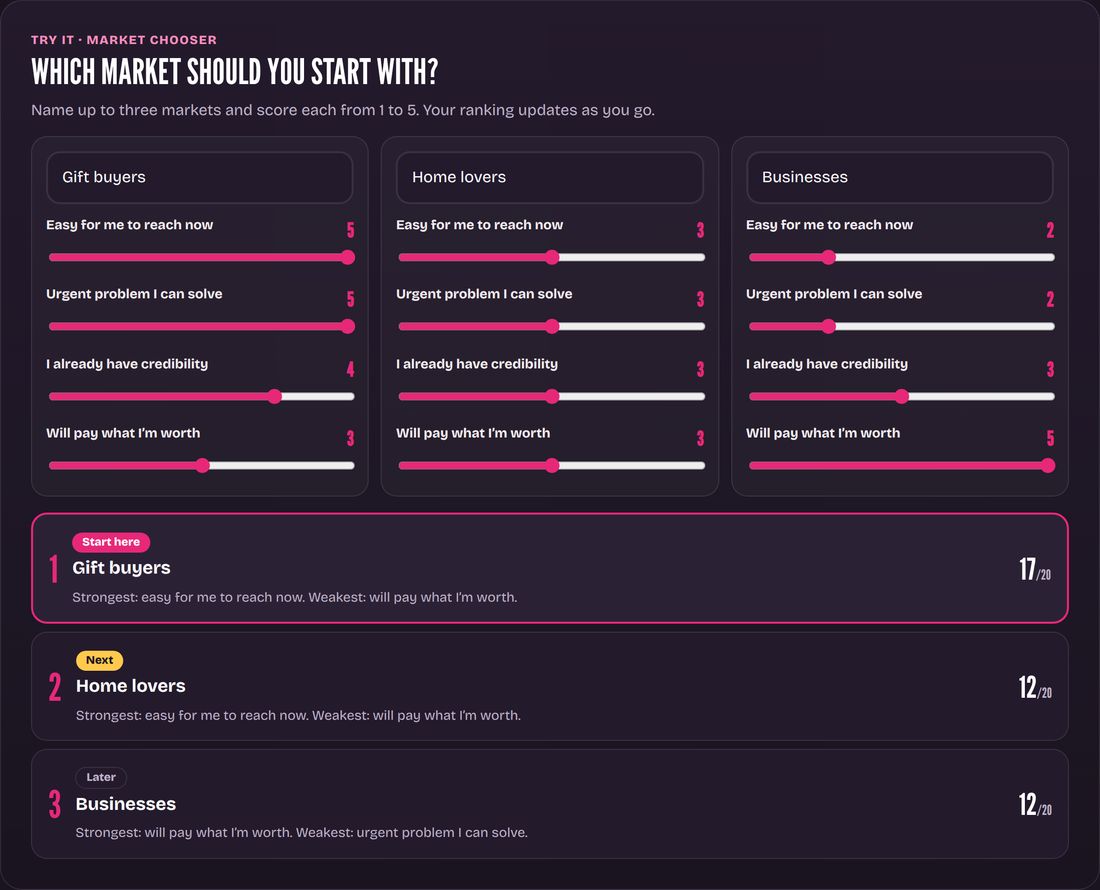1100x890 pixels.
Task: Adjust Home lovers credibility slider
Action: pyautogui.click(x=551, y=396)
